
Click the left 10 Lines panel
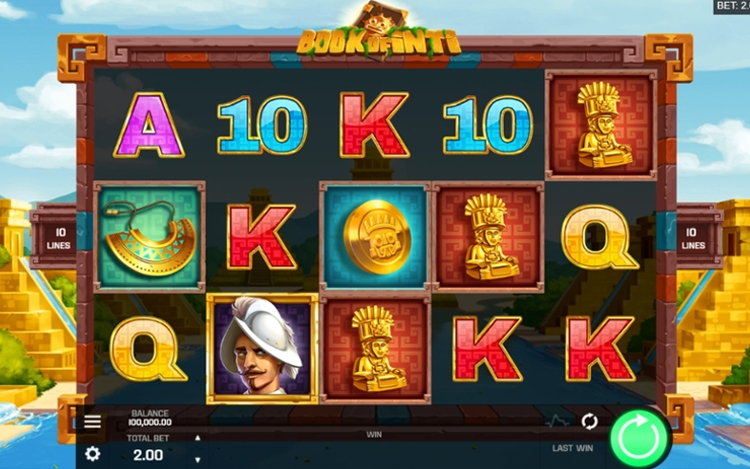click(58, 239)
